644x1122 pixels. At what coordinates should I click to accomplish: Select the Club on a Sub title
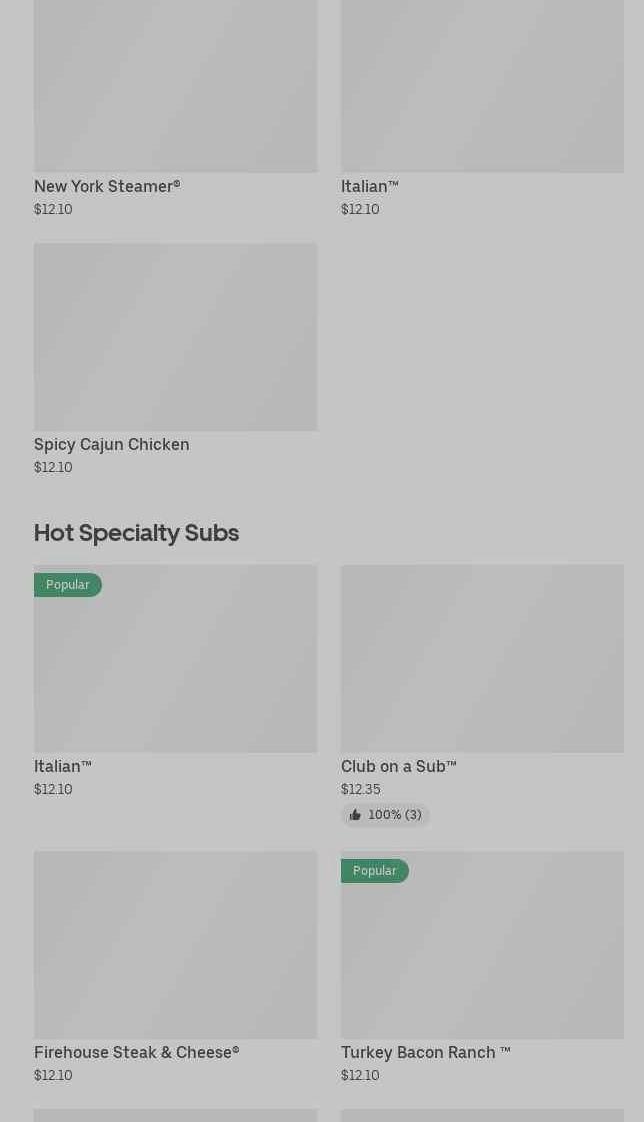[398, 766]
